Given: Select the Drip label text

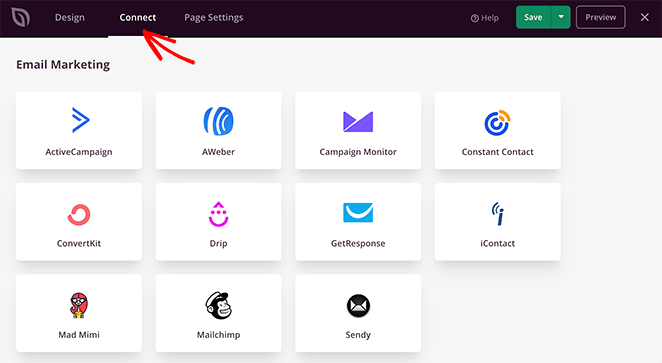Looking at the screenshot, I should coord(218,244).
